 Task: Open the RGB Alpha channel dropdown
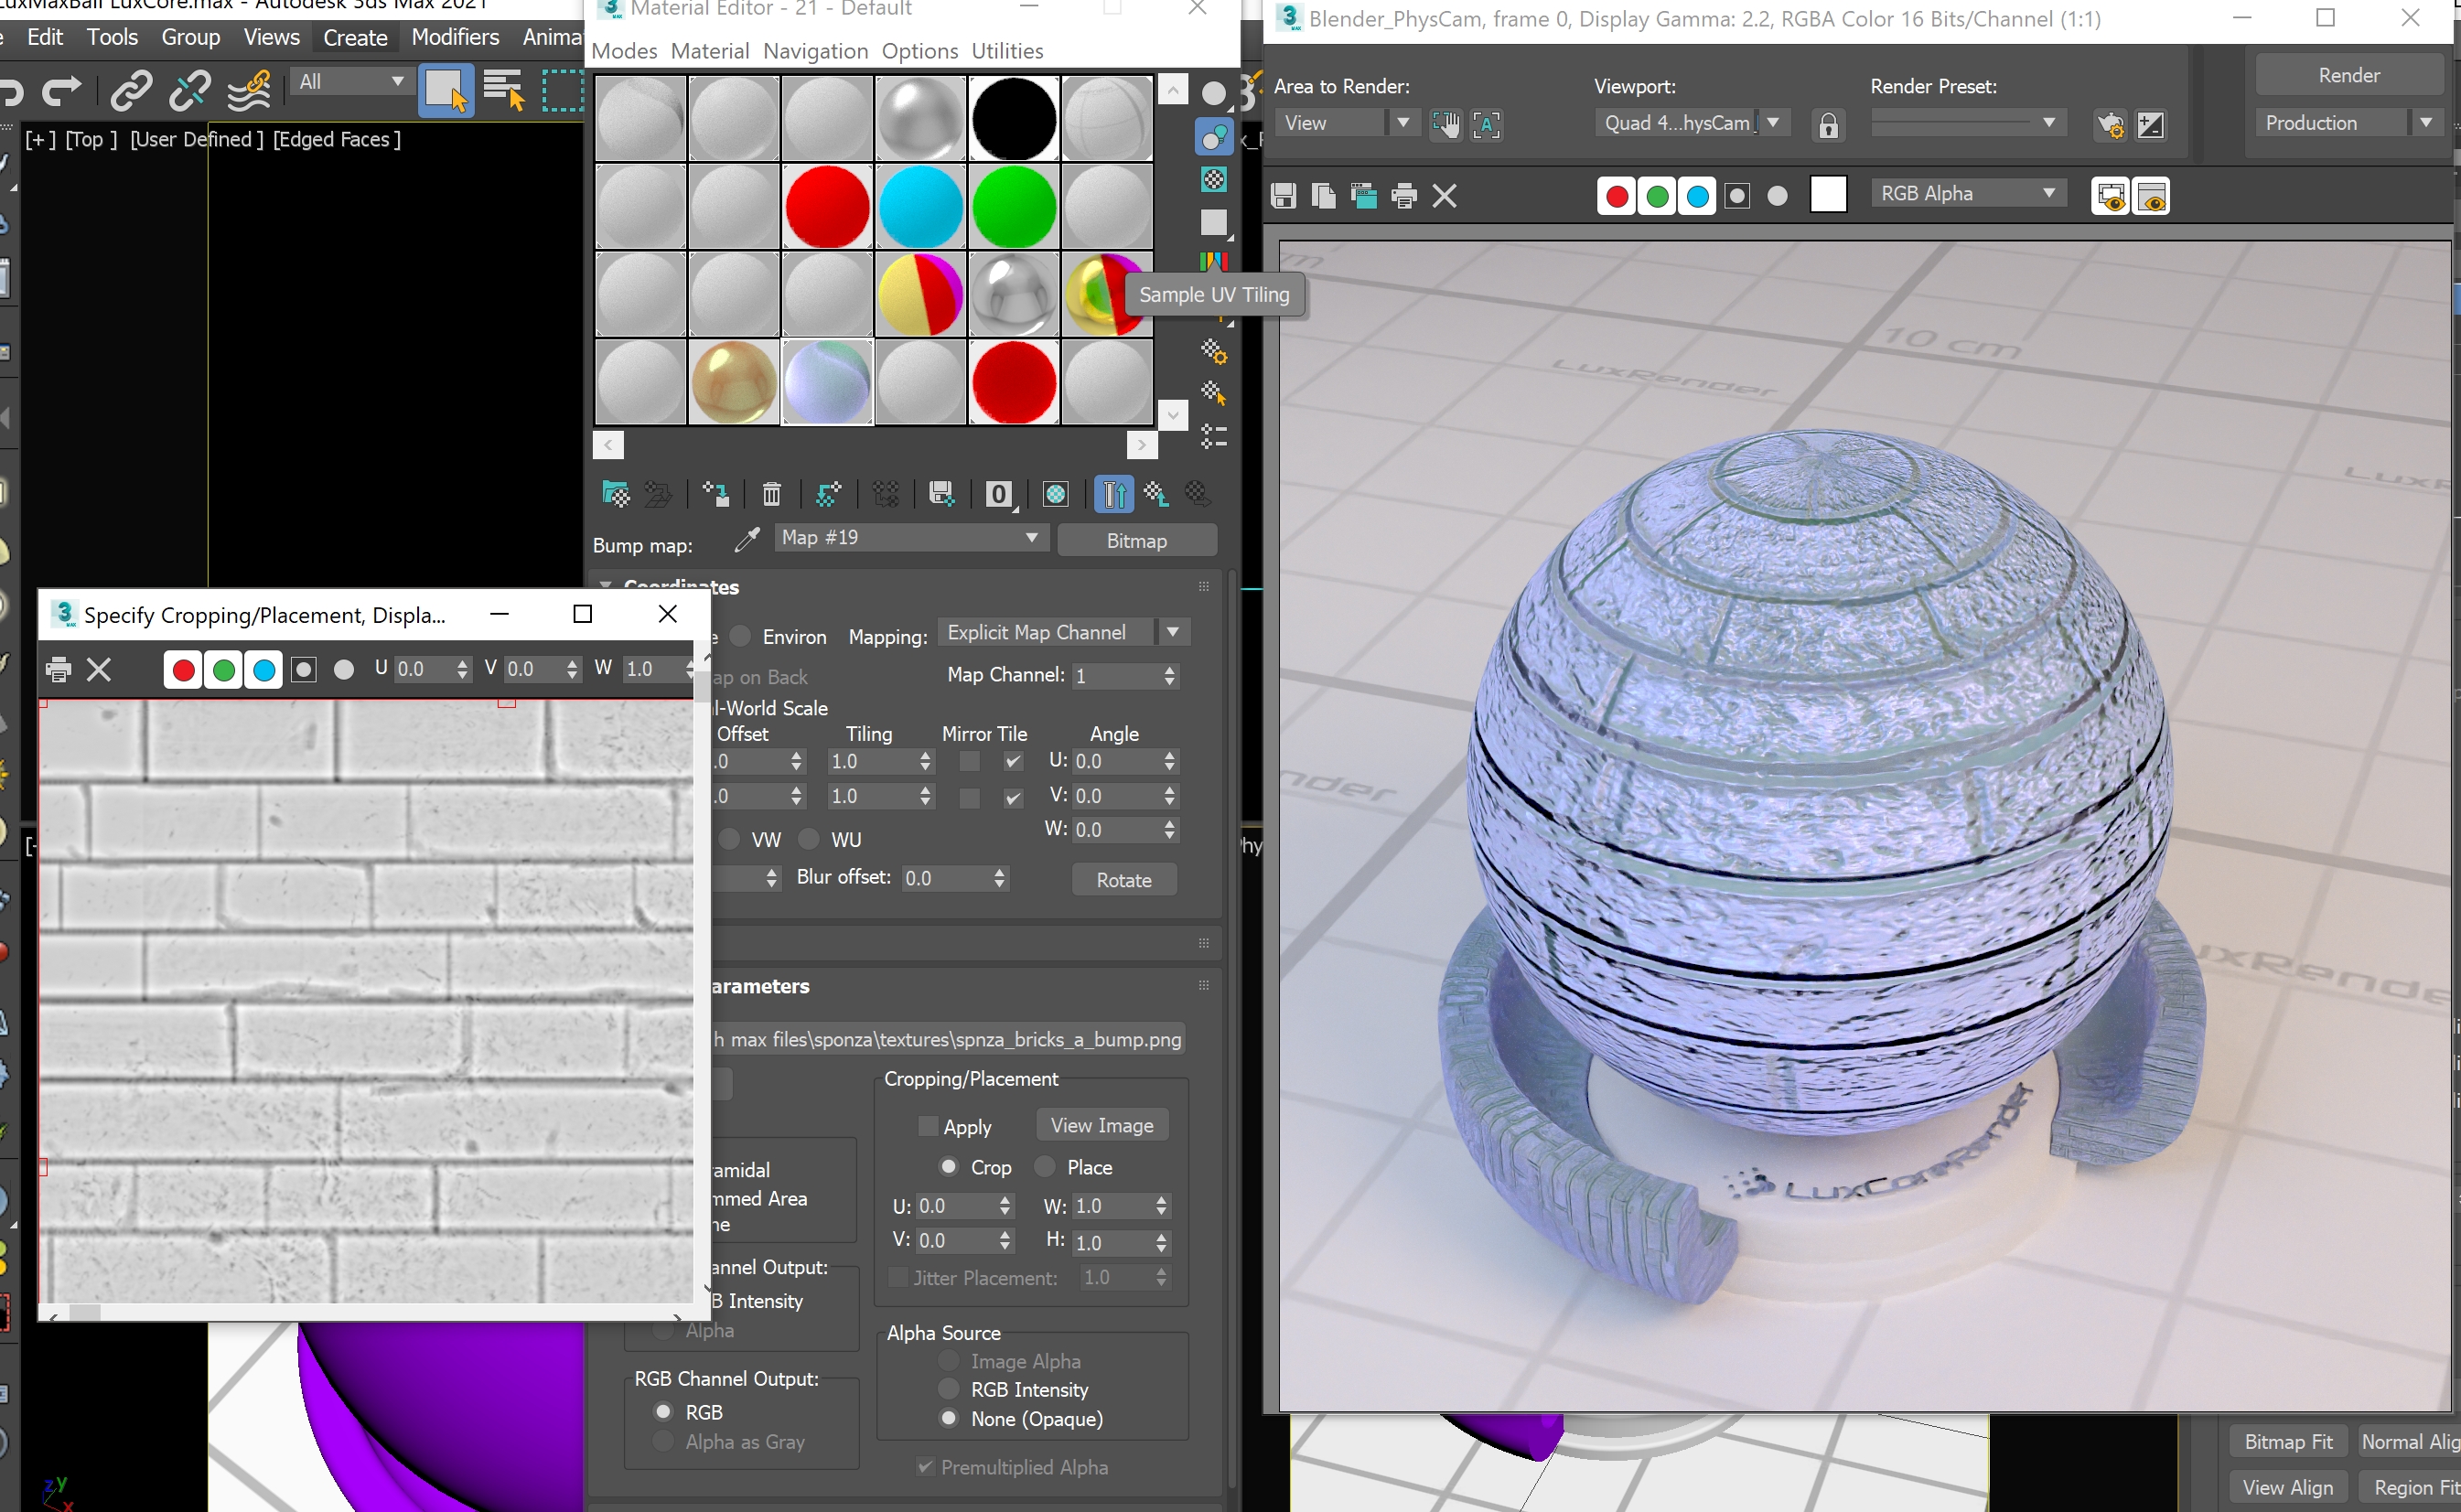pyautogui.click(x=1967, y=194)
